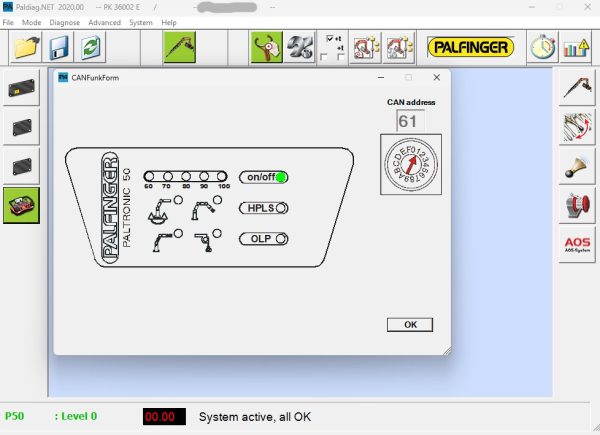Viewport: 600px width, 435px height.
Task: Click the CAN address field showing 61
Action: pos(407,121)
